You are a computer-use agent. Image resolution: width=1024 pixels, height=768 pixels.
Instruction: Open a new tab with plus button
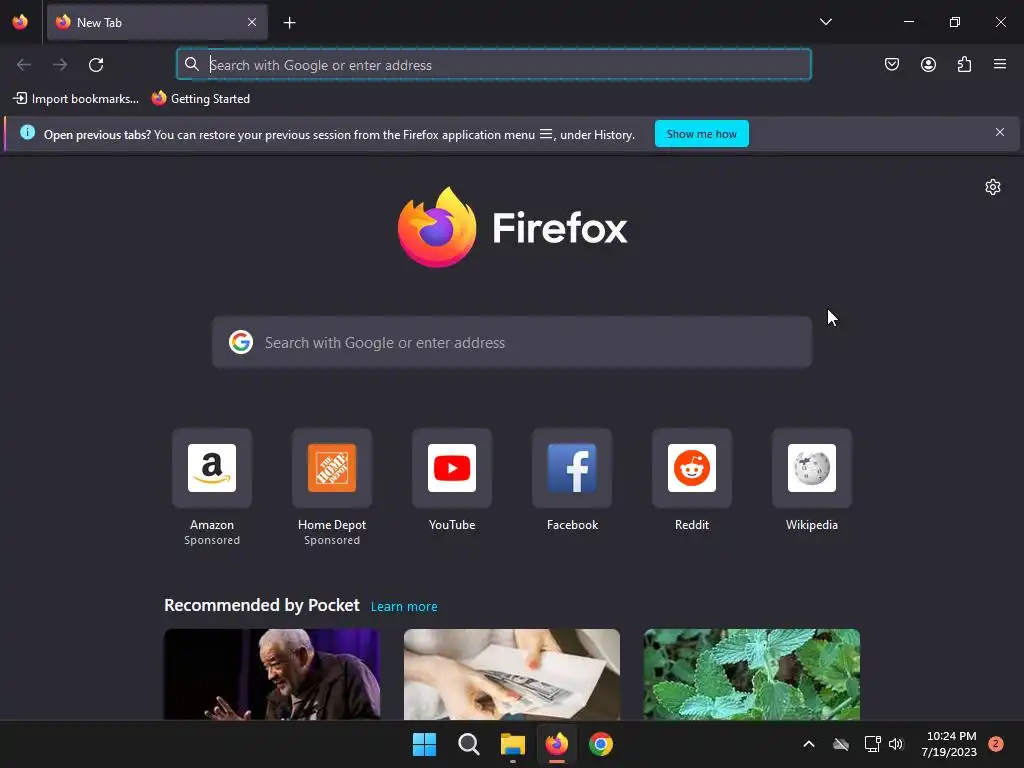pos(289,23)
